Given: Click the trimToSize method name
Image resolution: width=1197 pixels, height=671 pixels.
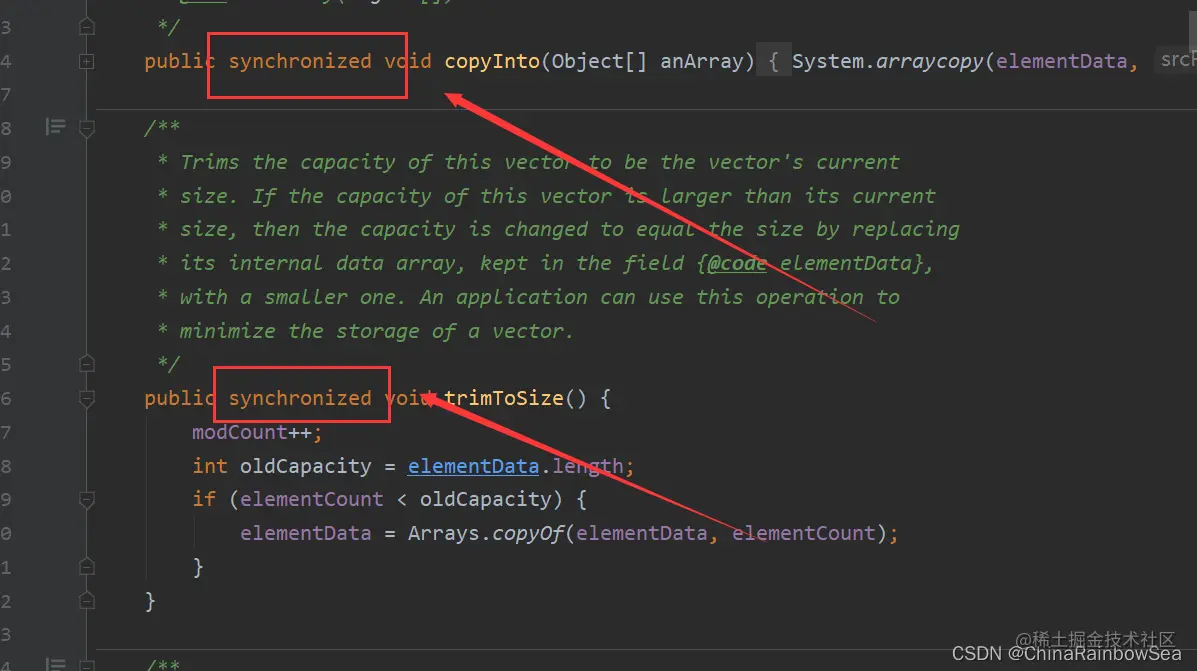Looking at the screenshot, I should coord(504,398).
